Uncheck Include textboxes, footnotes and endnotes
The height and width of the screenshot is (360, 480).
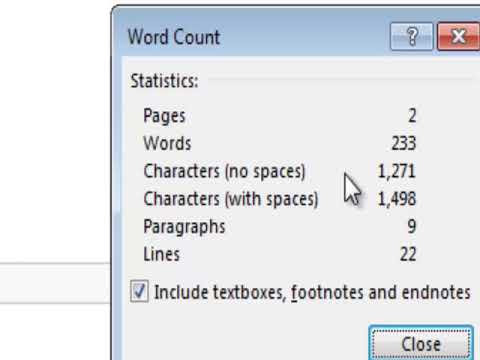pos(139,291)
